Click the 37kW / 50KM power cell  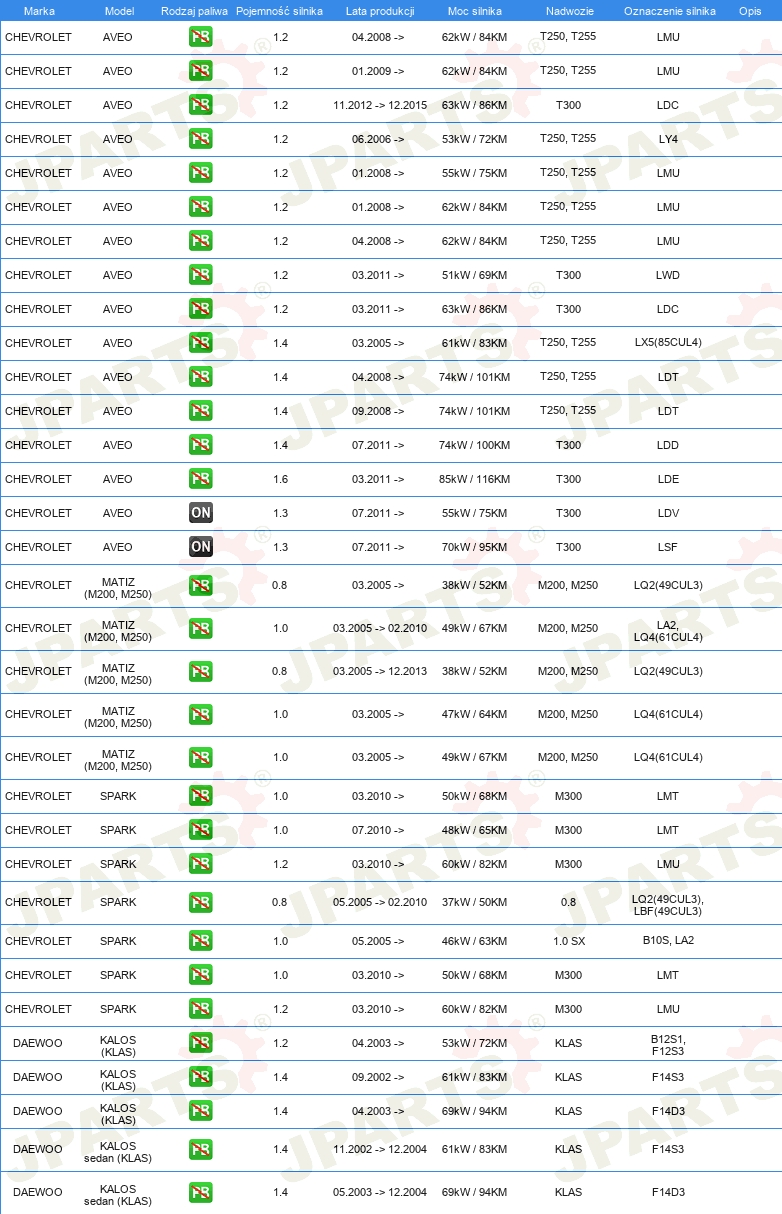pos(475,902)
